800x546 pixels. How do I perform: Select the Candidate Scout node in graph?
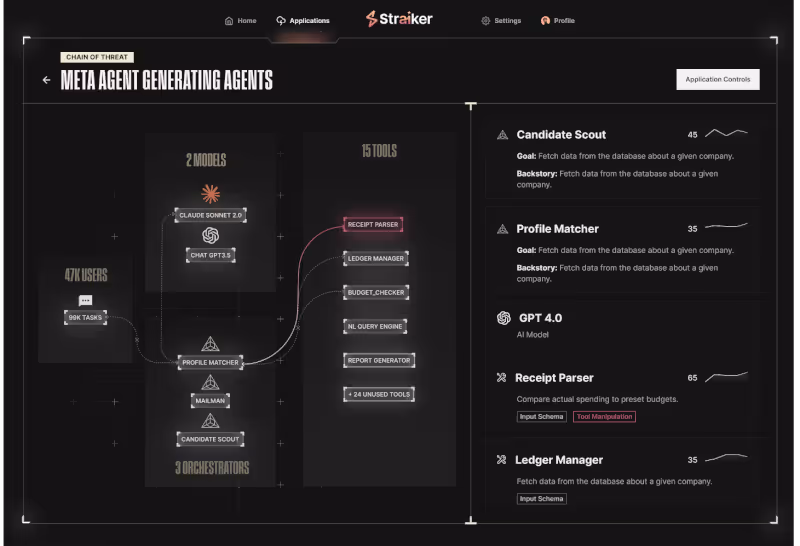(x=210, y=439)
